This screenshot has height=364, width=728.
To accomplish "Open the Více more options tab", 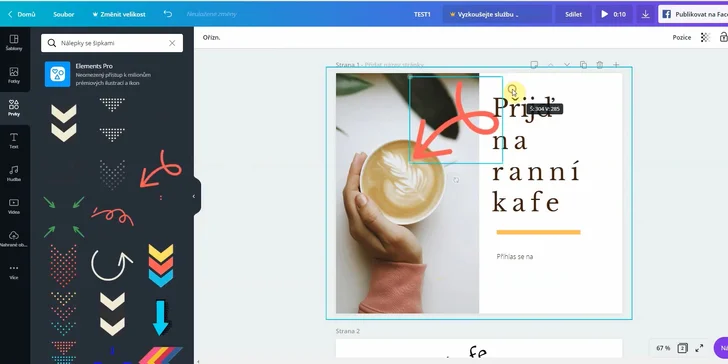I will (14, 272).
